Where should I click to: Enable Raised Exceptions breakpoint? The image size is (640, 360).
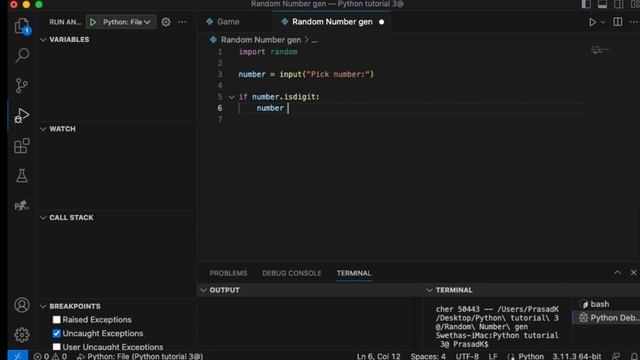pyautogui.click(x=57, y=320)
